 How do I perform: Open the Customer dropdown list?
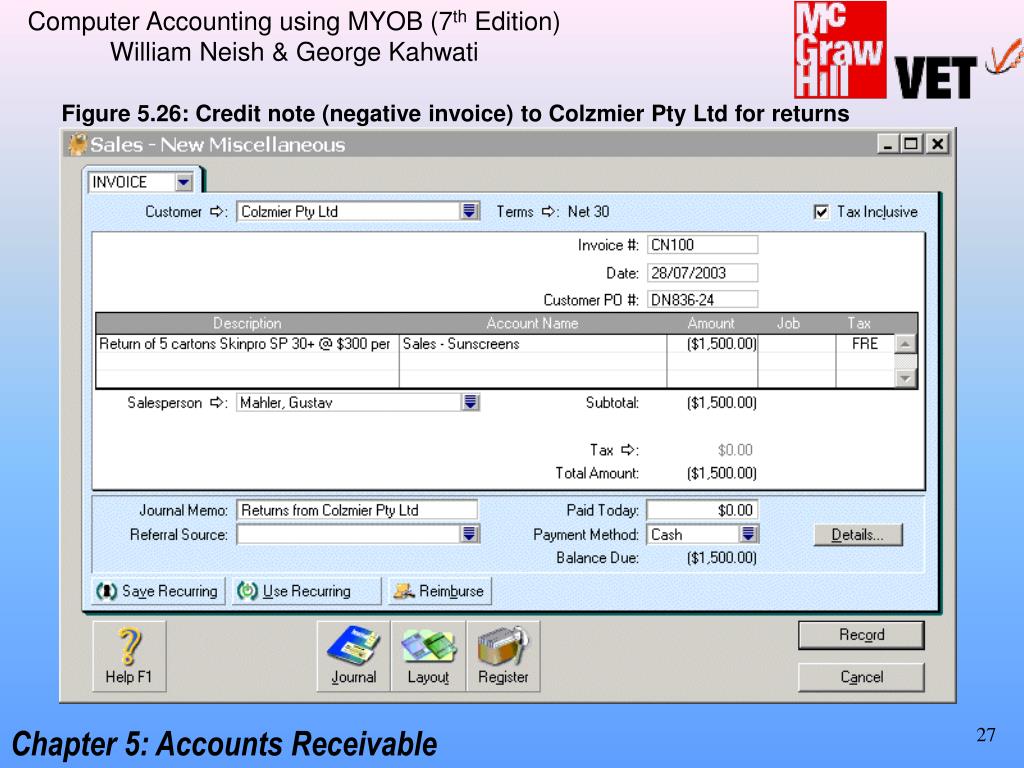click(x=469, y=211)
